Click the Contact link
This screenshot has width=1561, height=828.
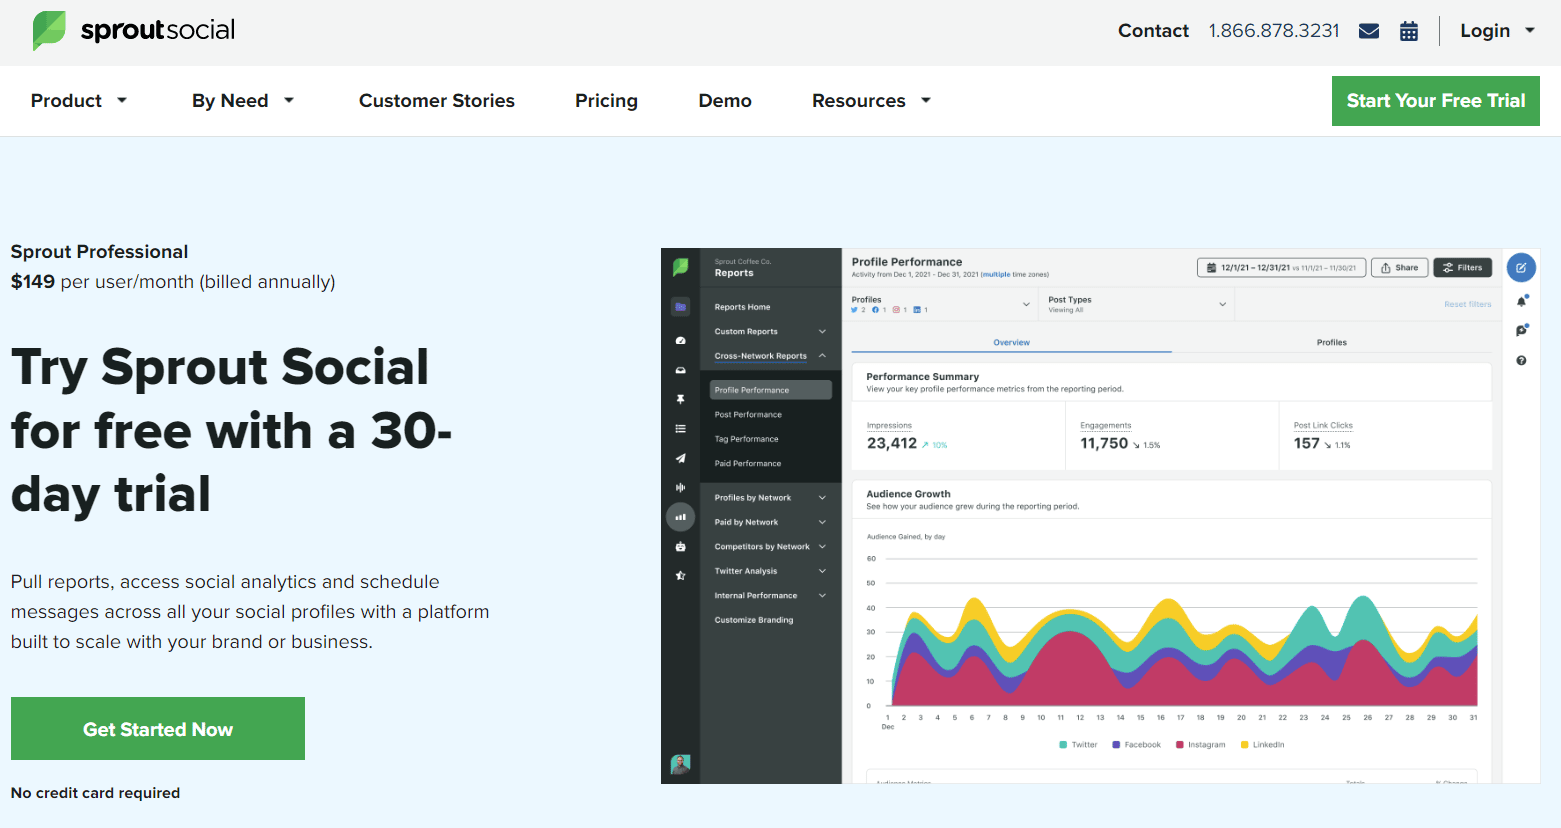click(1153, 31)
